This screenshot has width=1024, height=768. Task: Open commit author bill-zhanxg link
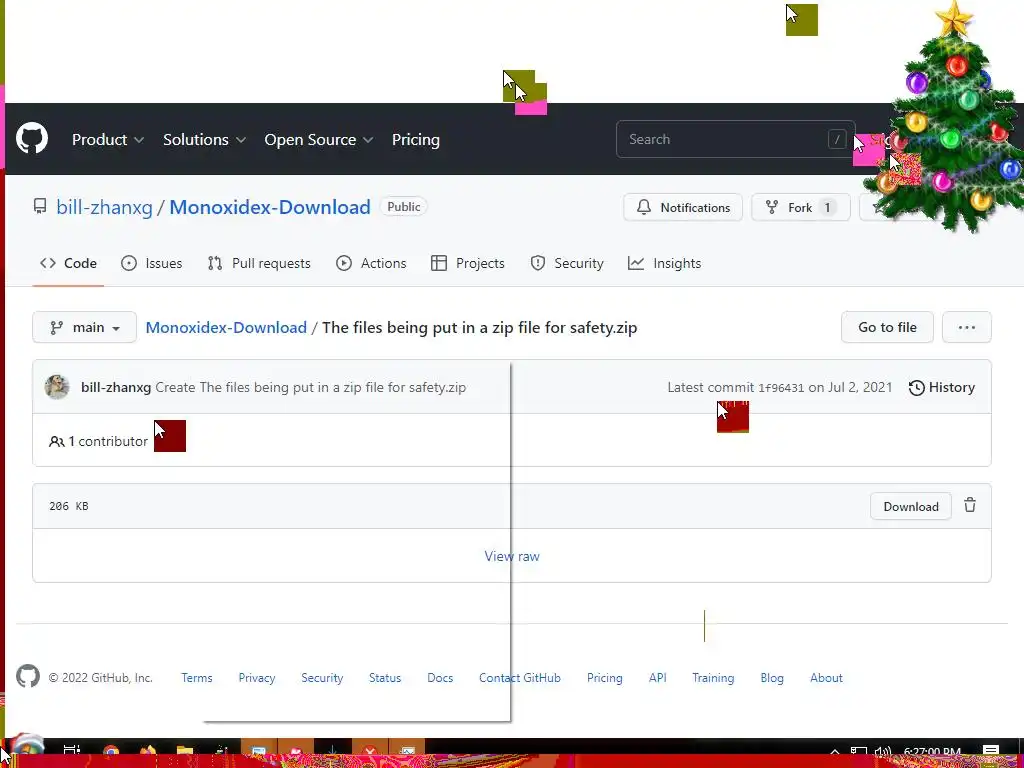coord(116,387)
